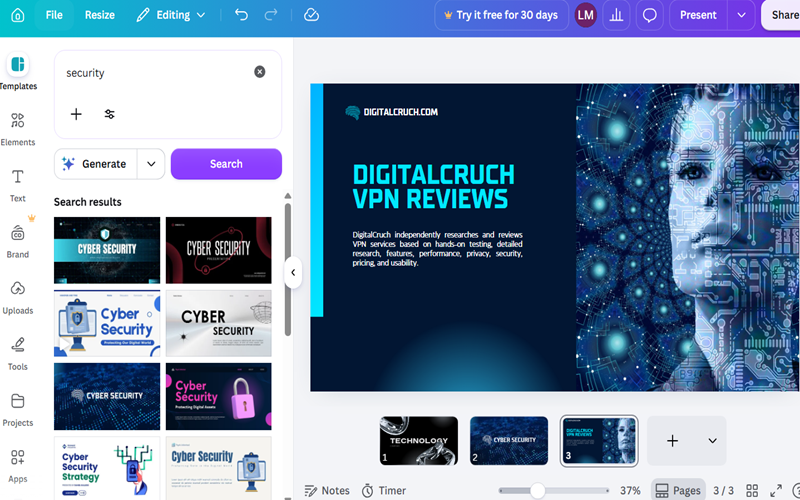Viewport: 800px width, 500px height.
Task: Open the comments speech bubble icon
Action: pyautogui.click(x=649, y=15)
